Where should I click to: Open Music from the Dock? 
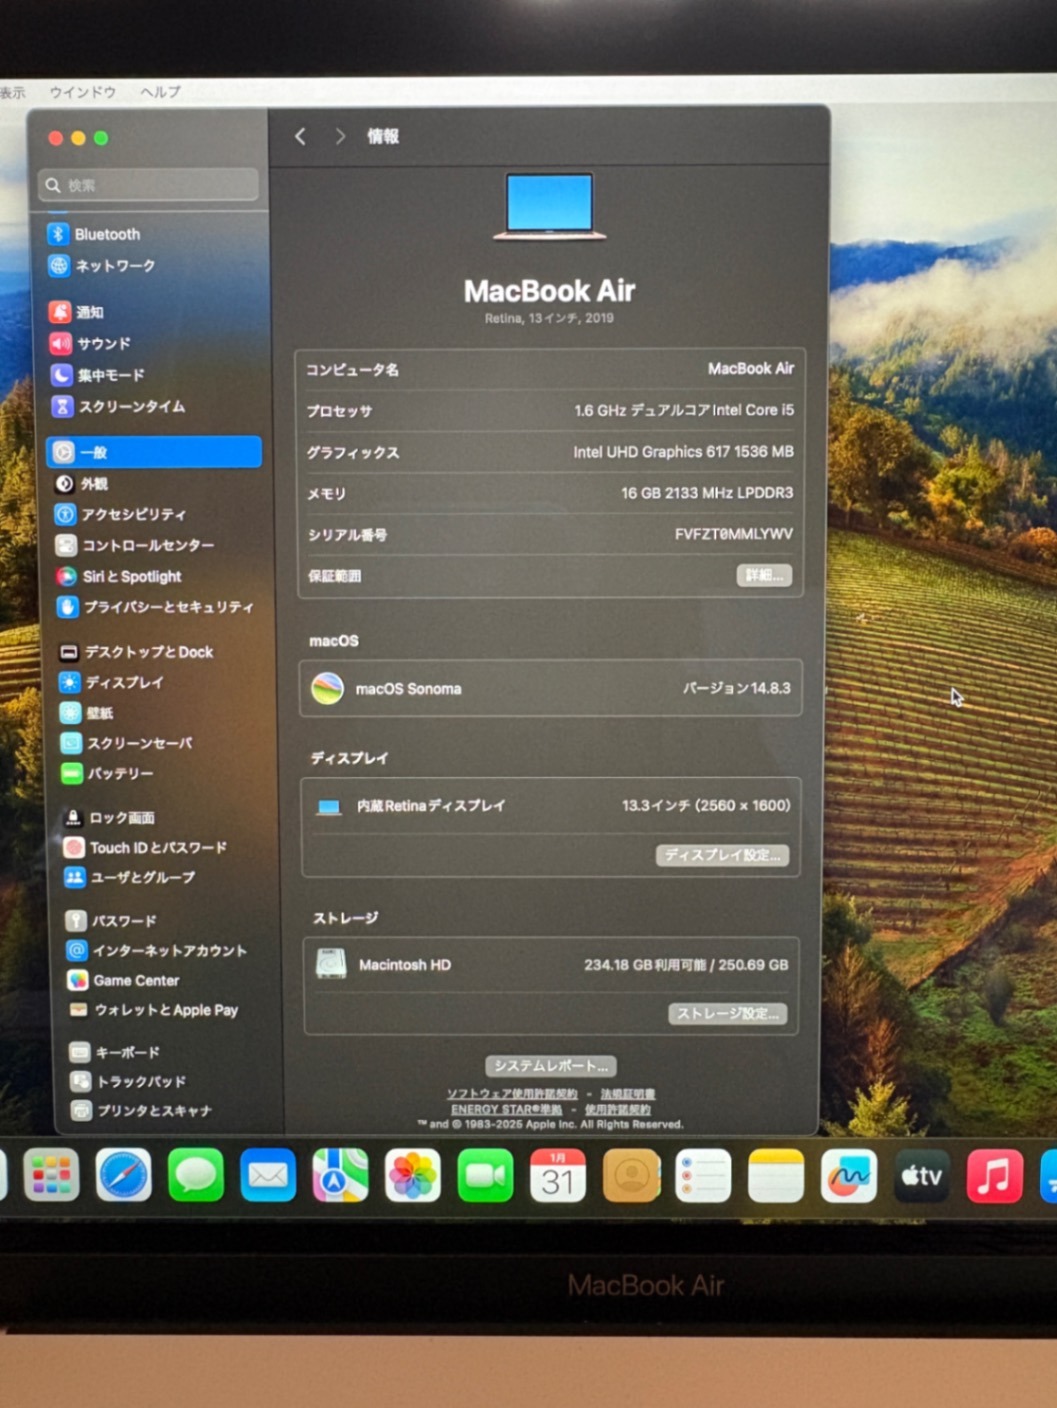[x=994, y=1175]
